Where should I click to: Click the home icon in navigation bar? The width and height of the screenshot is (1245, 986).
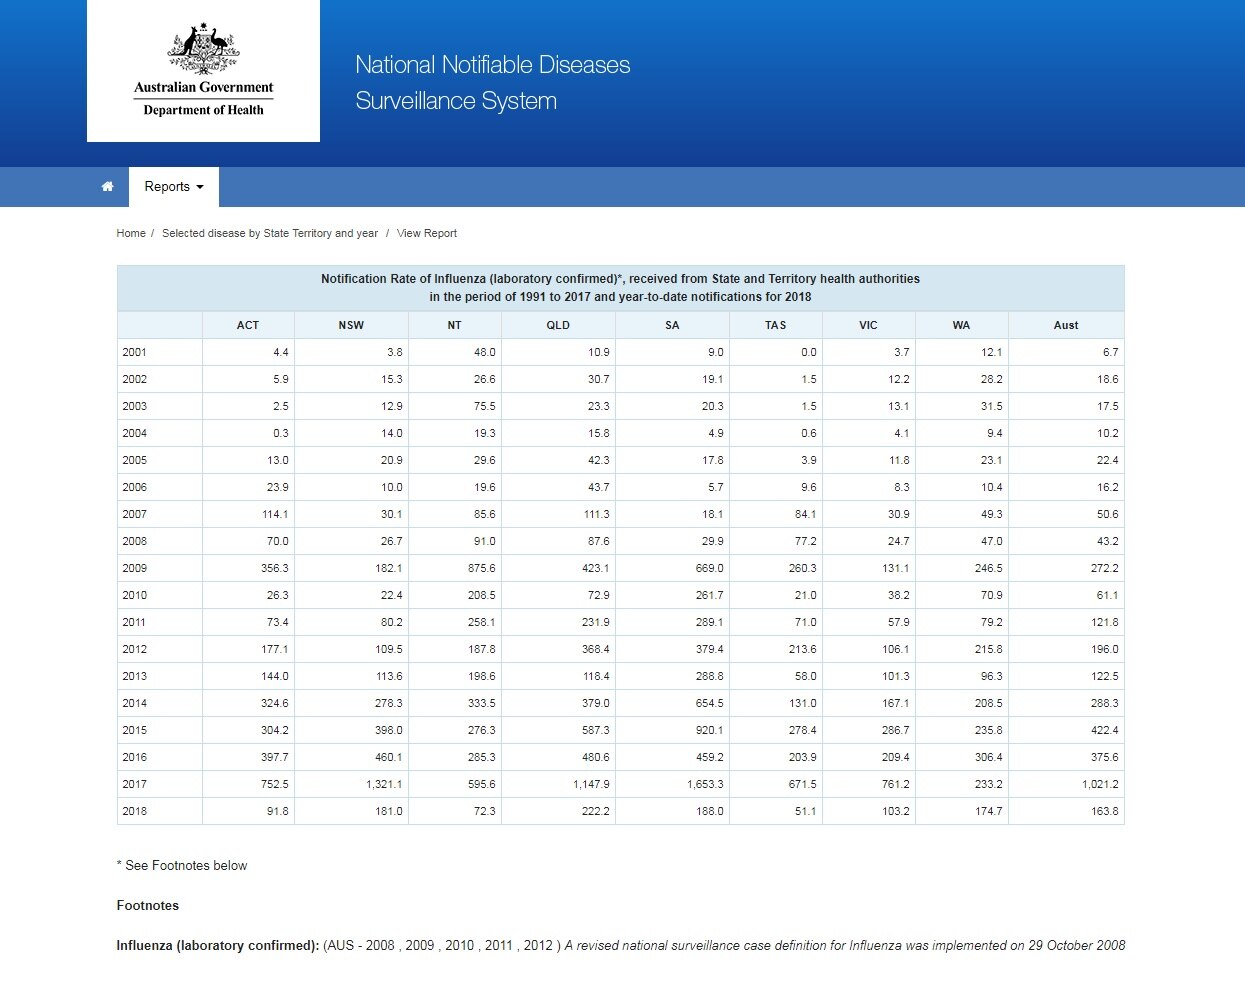click(x=108, y=187)
